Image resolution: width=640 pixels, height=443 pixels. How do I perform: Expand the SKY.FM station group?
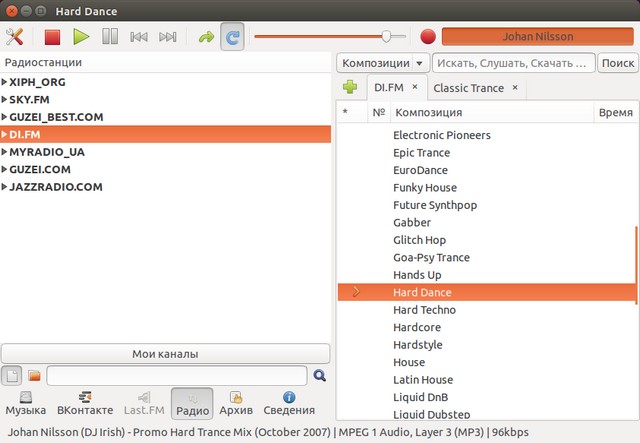(4, 99)
